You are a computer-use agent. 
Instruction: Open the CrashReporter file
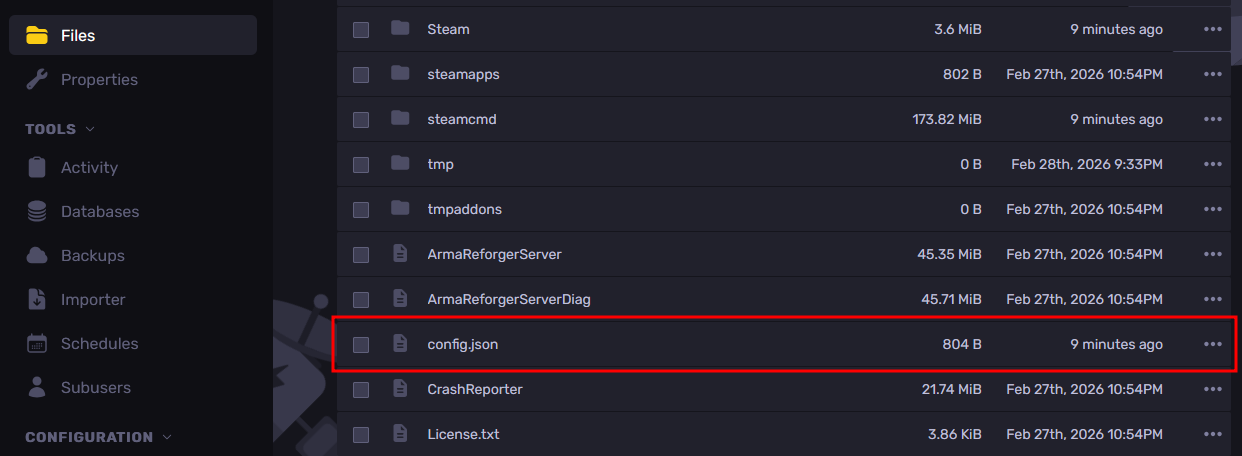(x=474, y=389)
